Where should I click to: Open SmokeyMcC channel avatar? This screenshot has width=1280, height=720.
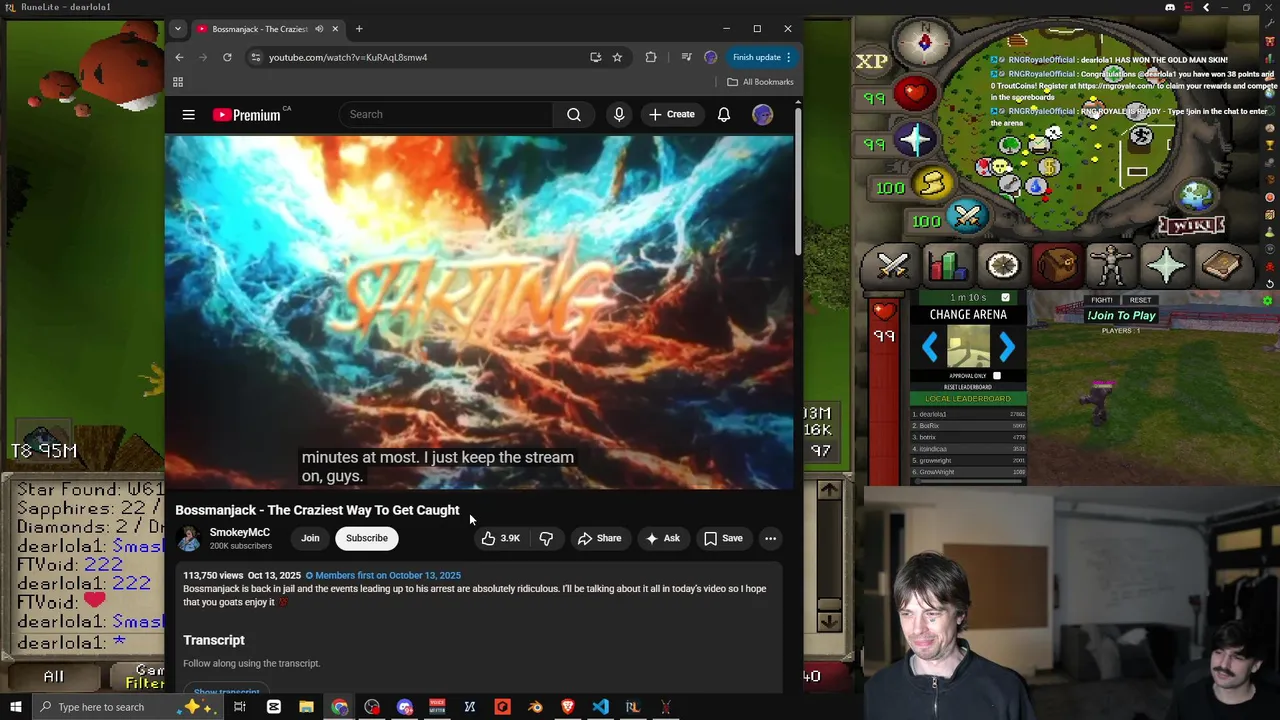[x=188, y=539]
